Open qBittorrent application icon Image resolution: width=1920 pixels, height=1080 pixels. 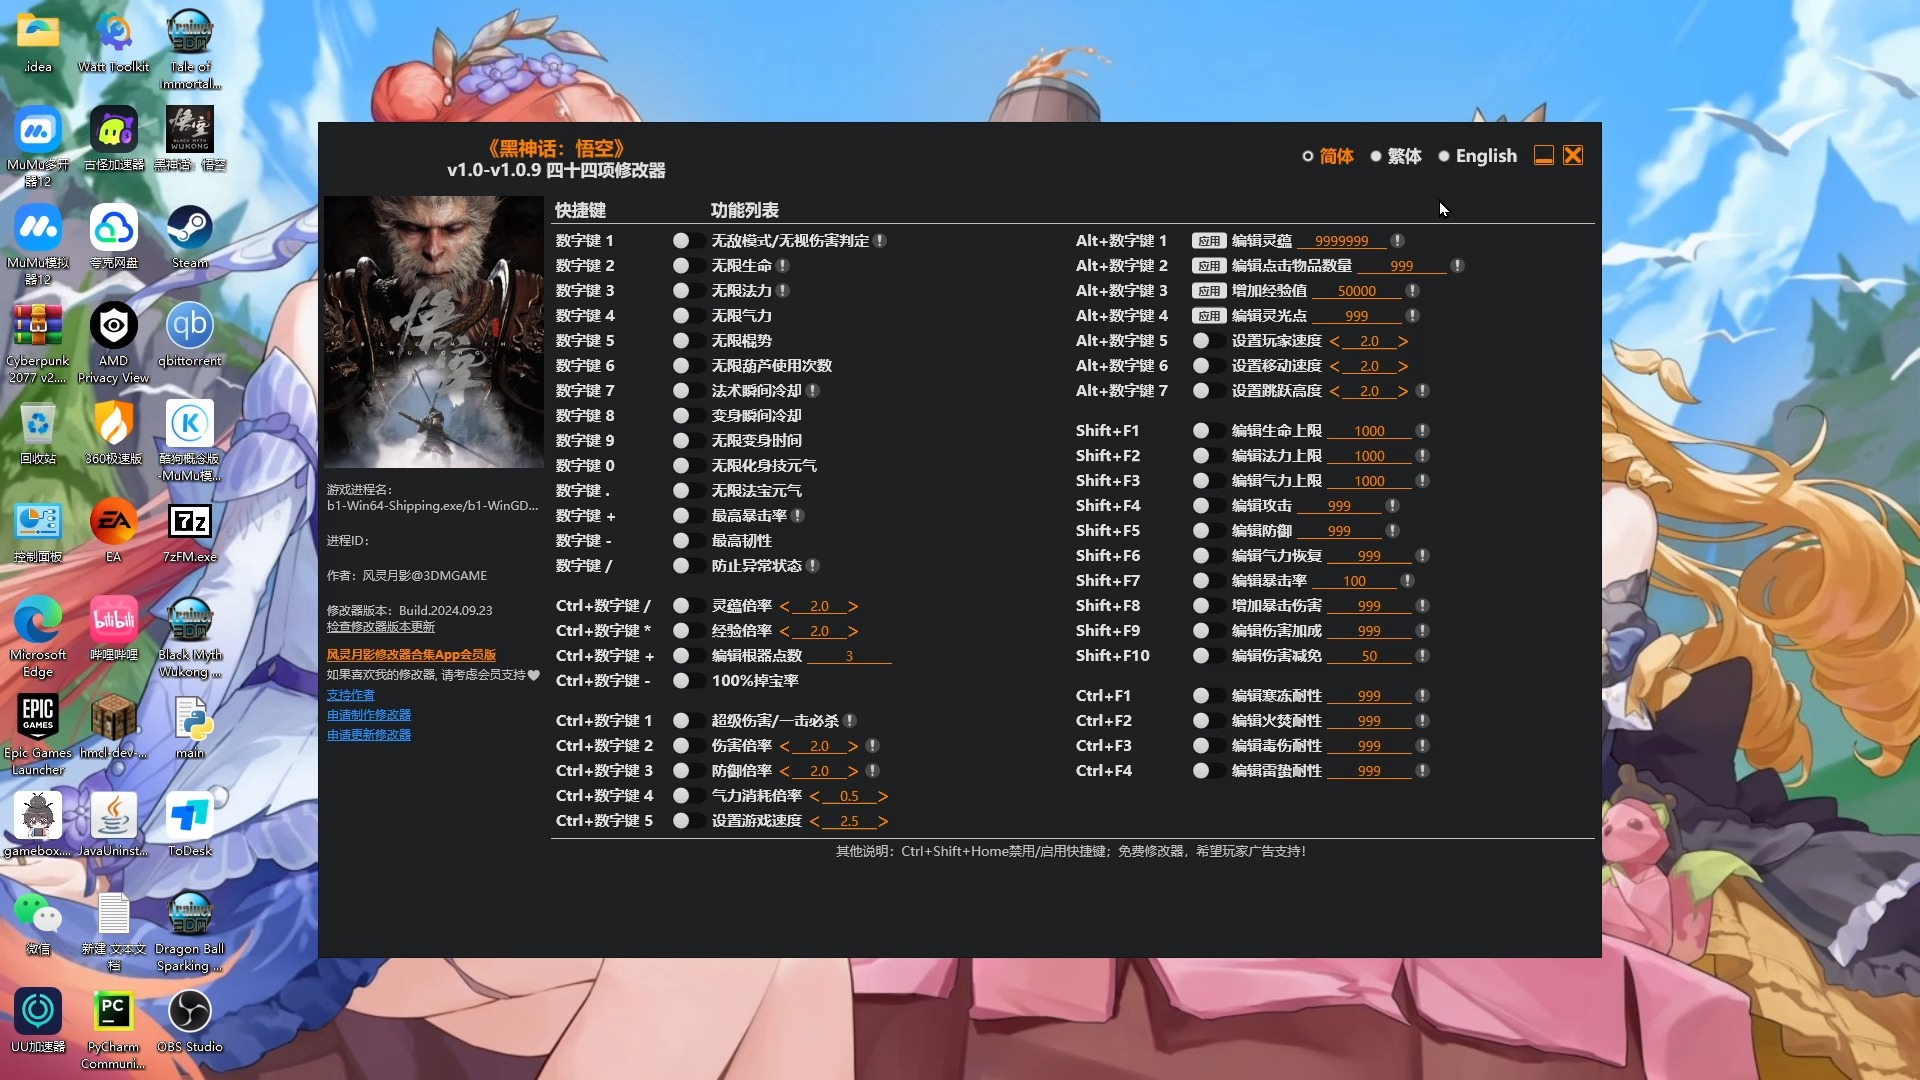click(187, 327)
